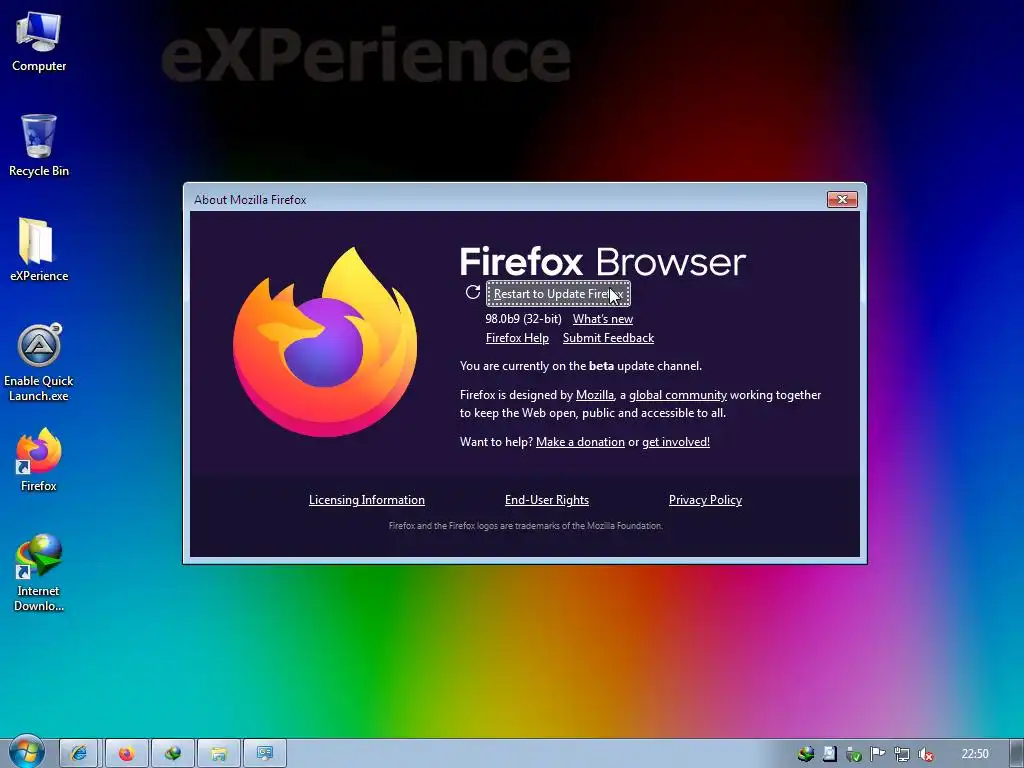This screenshot has height=768, width=1024.
Task: Close the About Mozilla Firefox dialog
Action: pyautogui.click(x=842, y=199)
